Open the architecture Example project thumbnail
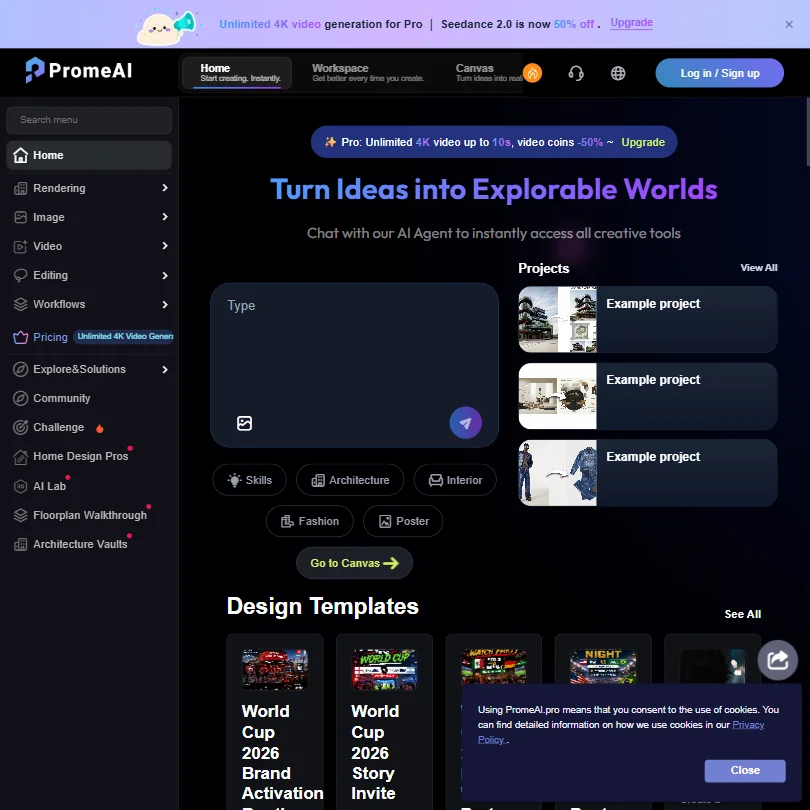This screenshot has width=810, height=810. coord(557,319)
